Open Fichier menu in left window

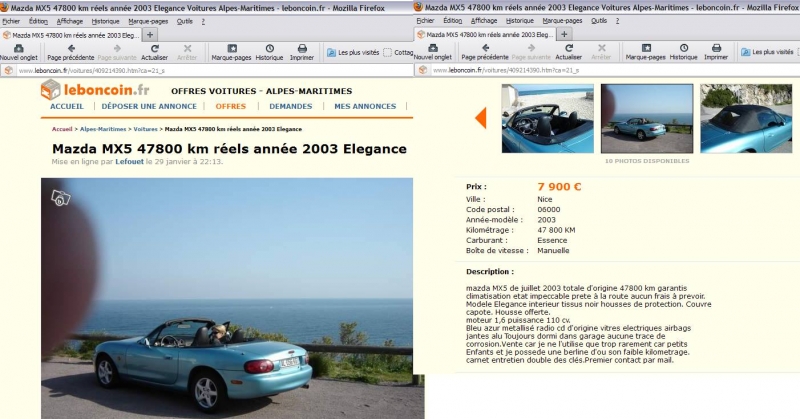(11, 21)
